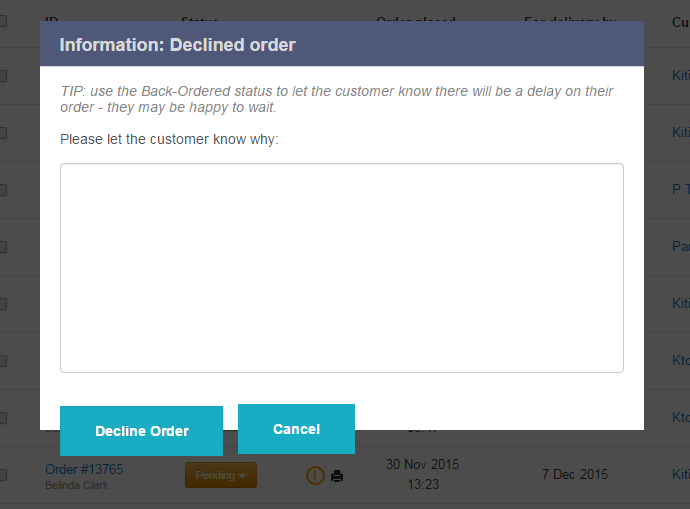This screenshot has width=690, height=509.
Task: Click the Belinda Clark customer name
Action: click(x=76, y=485)
